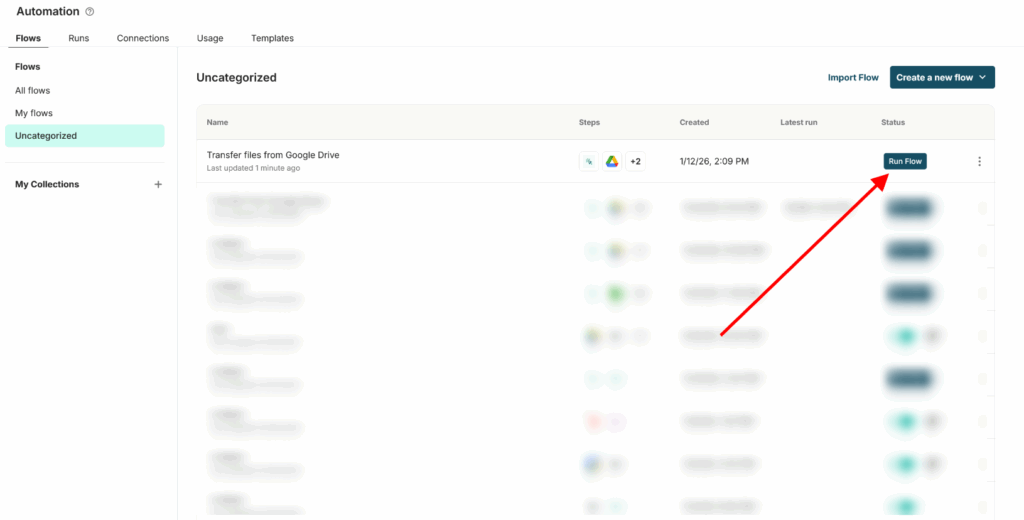
Task: Open the Connections tab
Action: coord(143,38)
